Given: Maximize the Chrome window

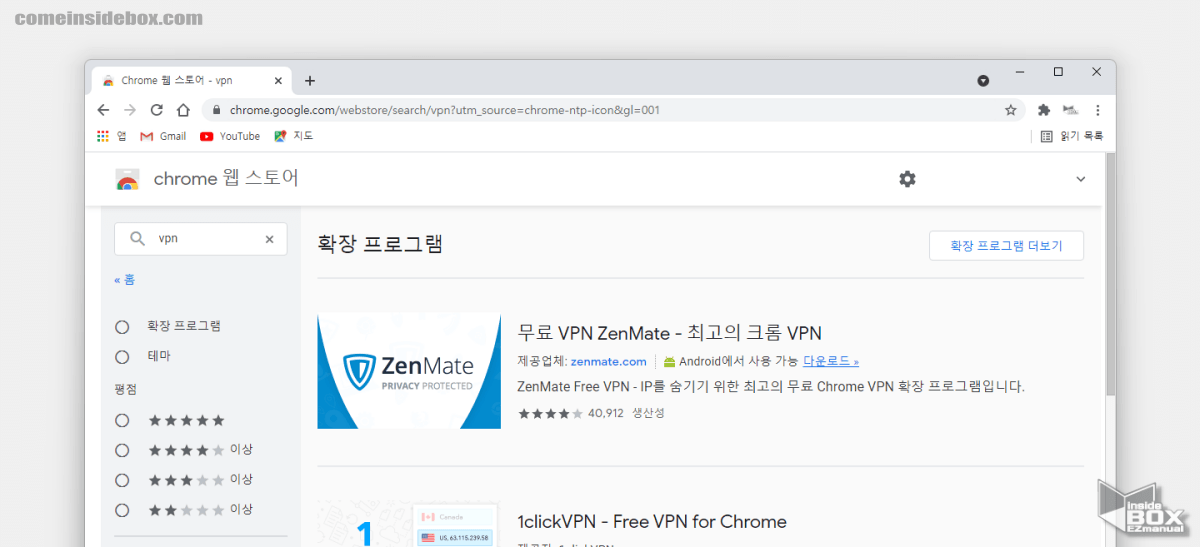Looking at the screenshot, I should (x=1058, y=72).
